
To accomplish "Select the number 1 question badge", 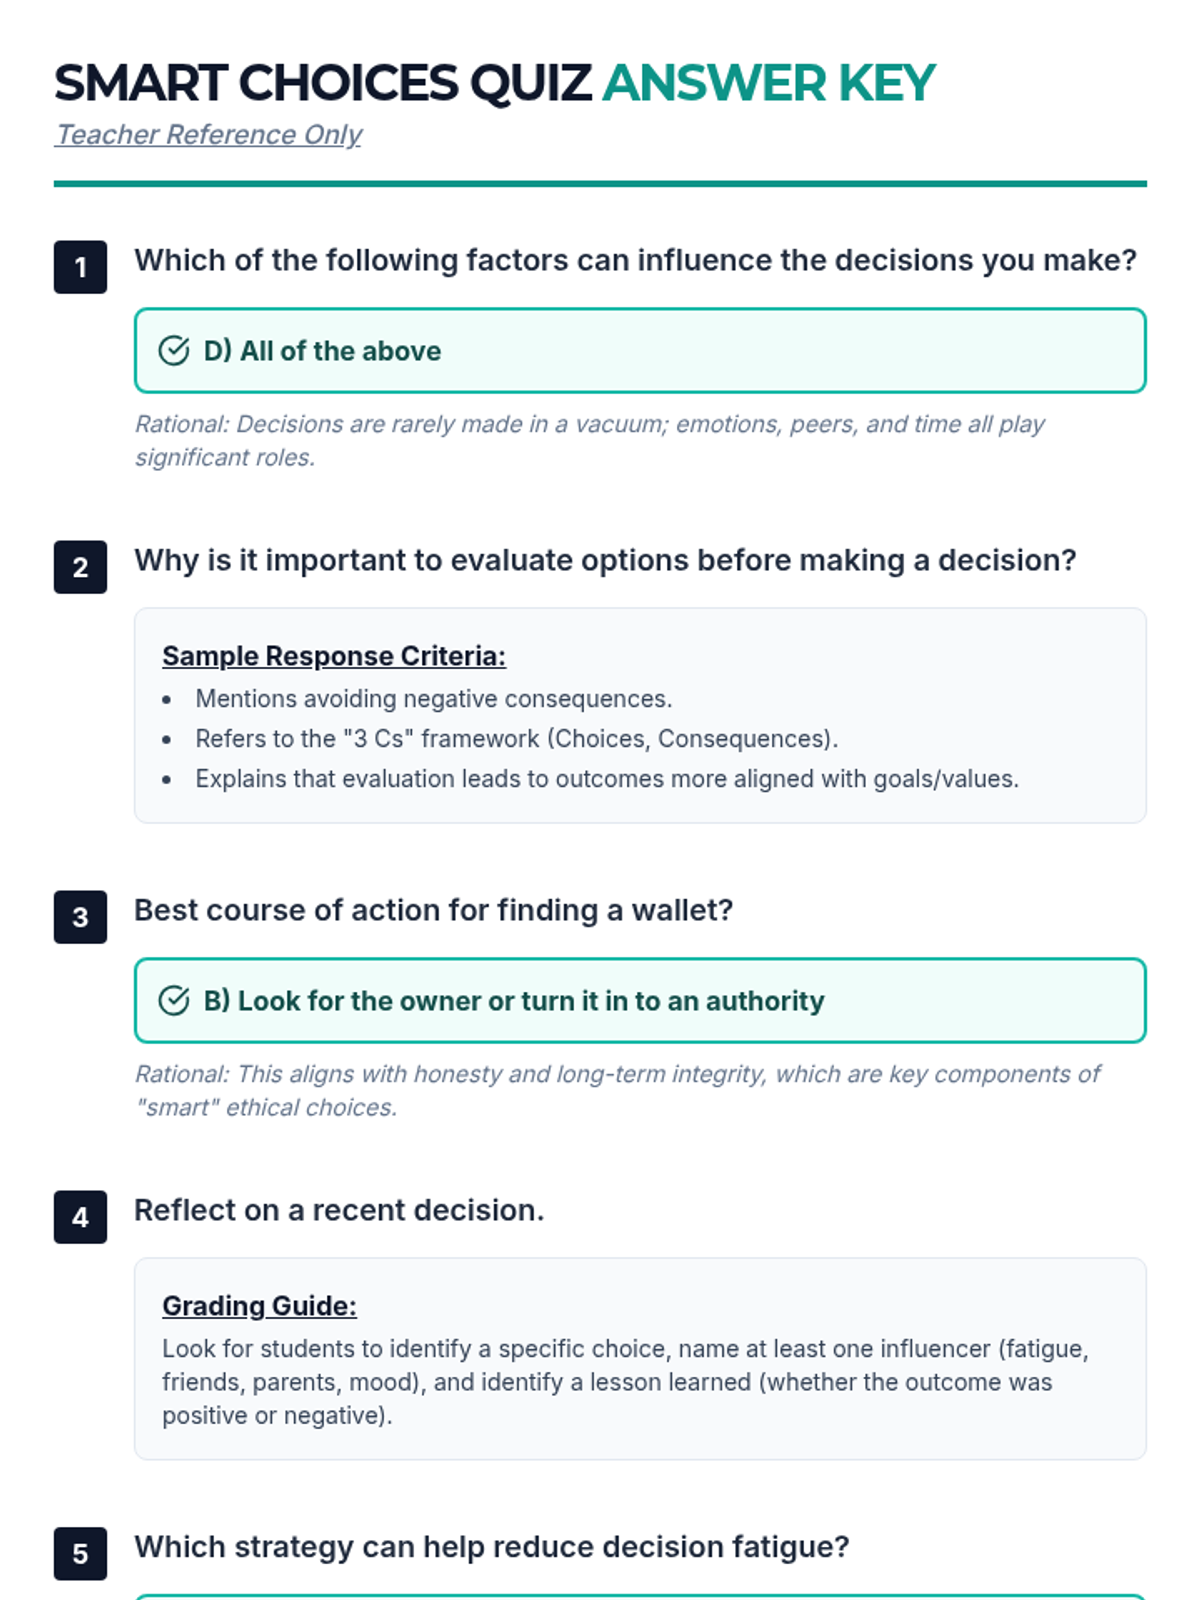I will click(80, 267).
